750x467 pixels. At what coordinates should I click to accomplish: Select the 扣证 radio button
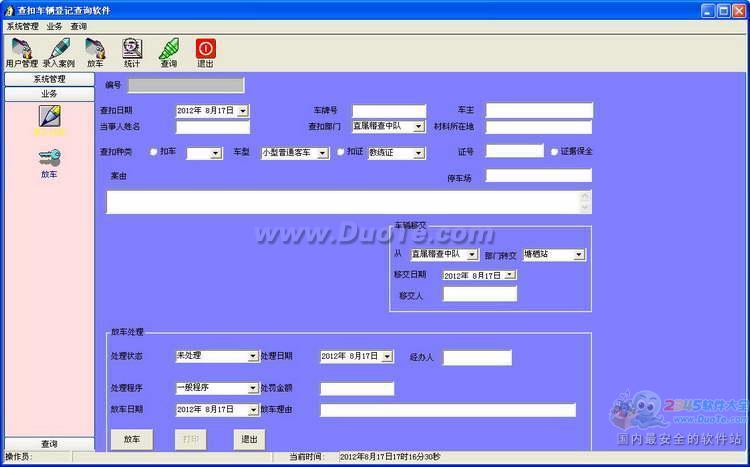(340, 153)
